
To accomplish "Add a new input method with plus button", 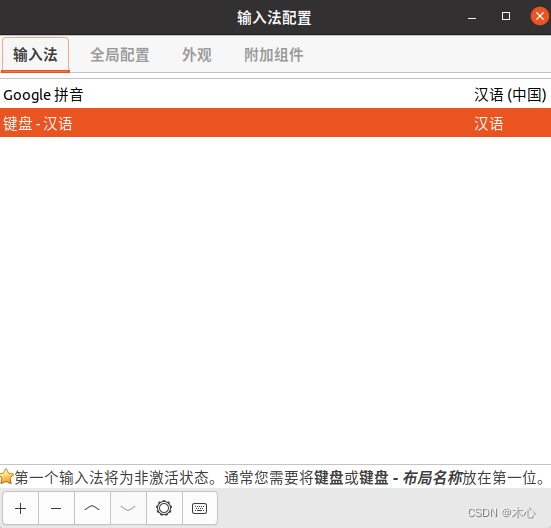I will pyautogui.click(x=20, y=508).
